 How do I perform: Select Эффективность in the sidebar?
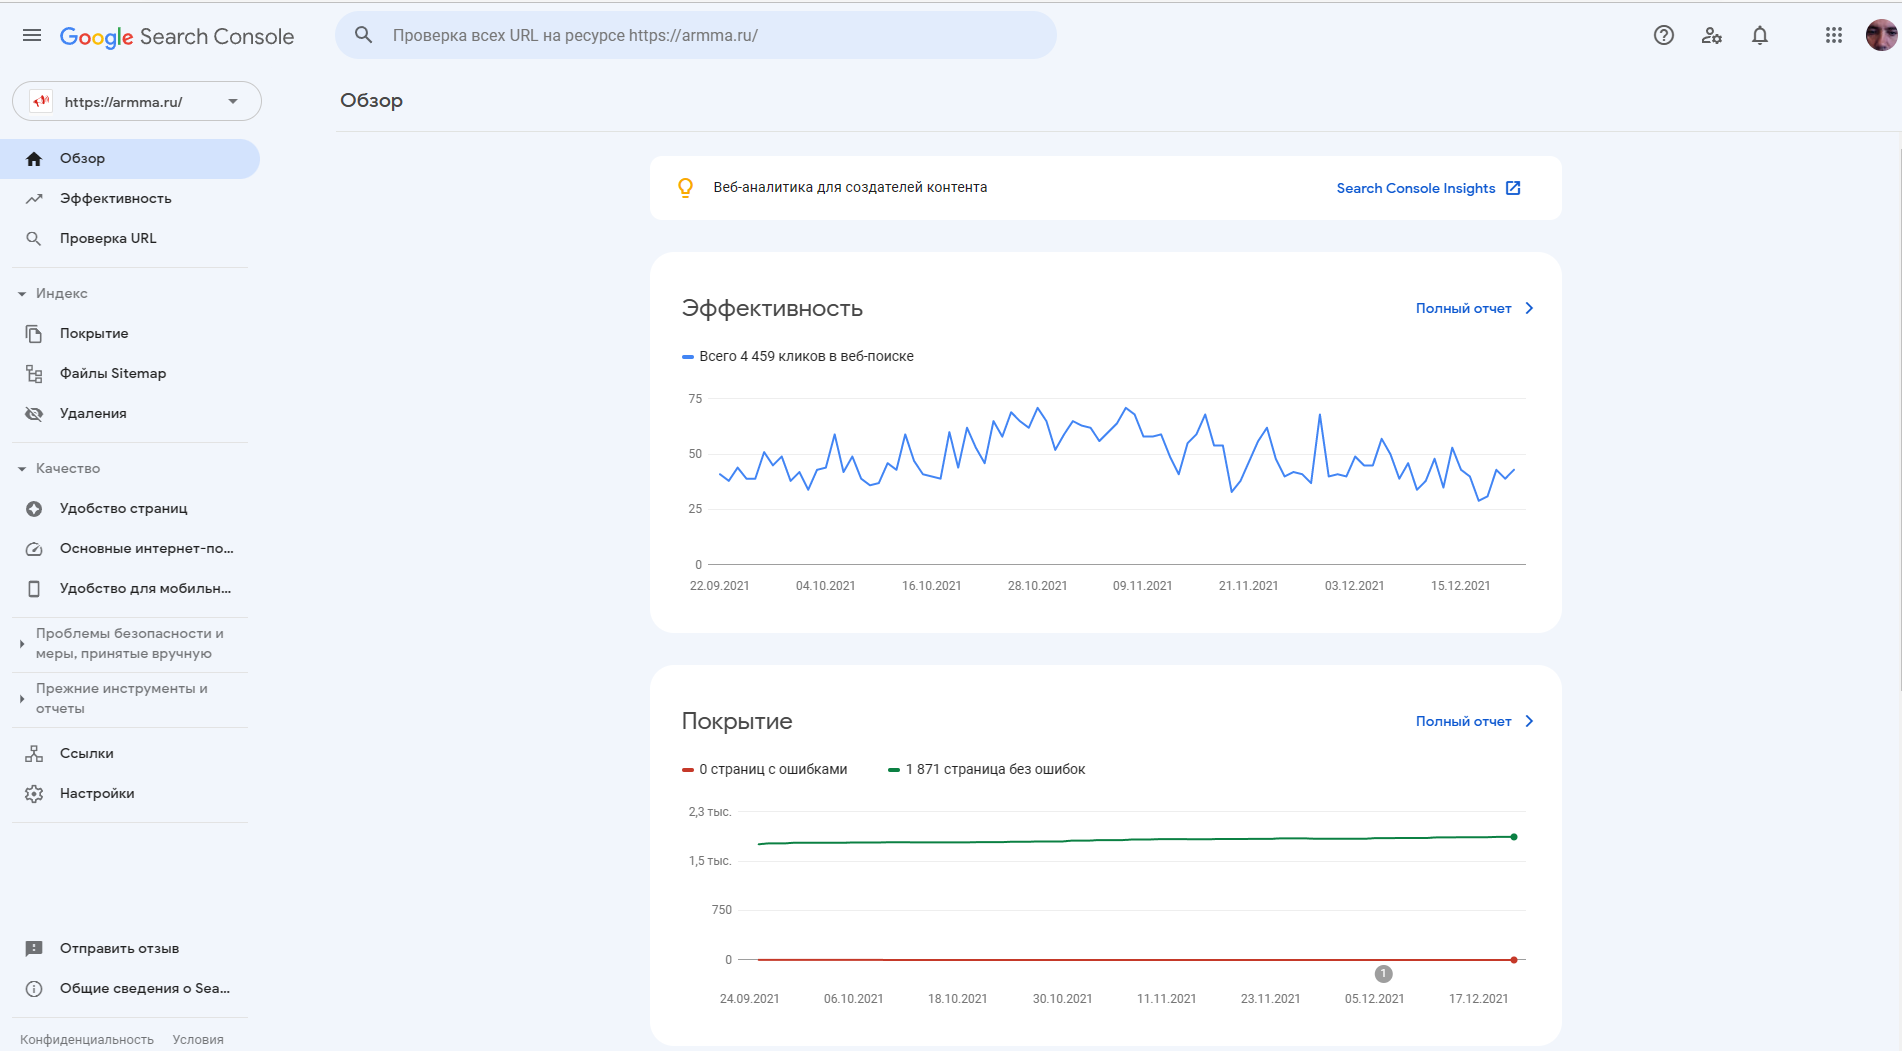tap(115, 199)
